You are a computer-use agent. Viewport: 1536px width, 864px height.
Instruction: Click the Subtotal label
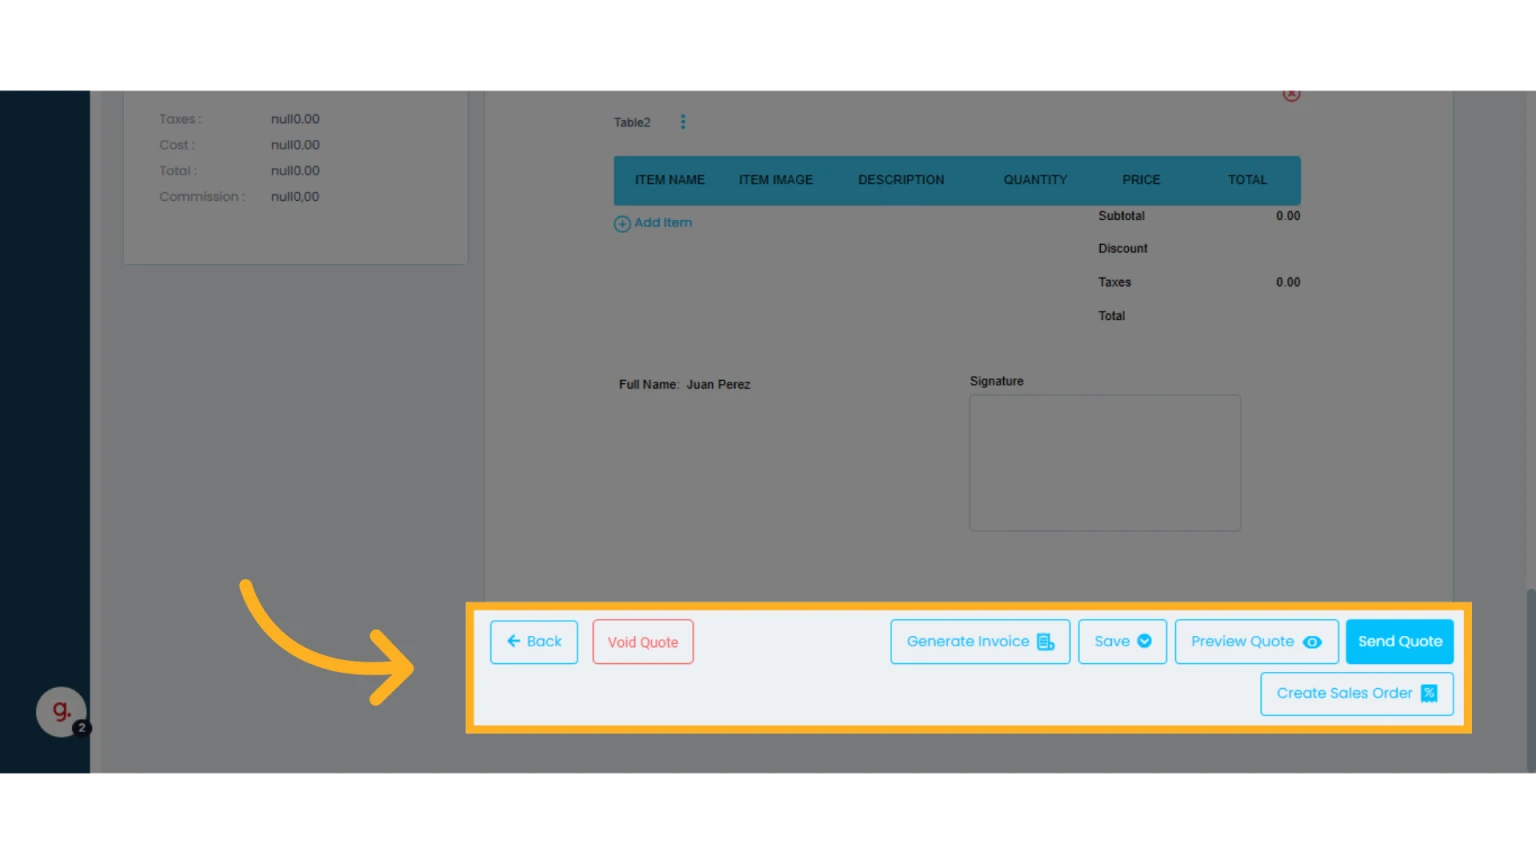point(1121,216)
